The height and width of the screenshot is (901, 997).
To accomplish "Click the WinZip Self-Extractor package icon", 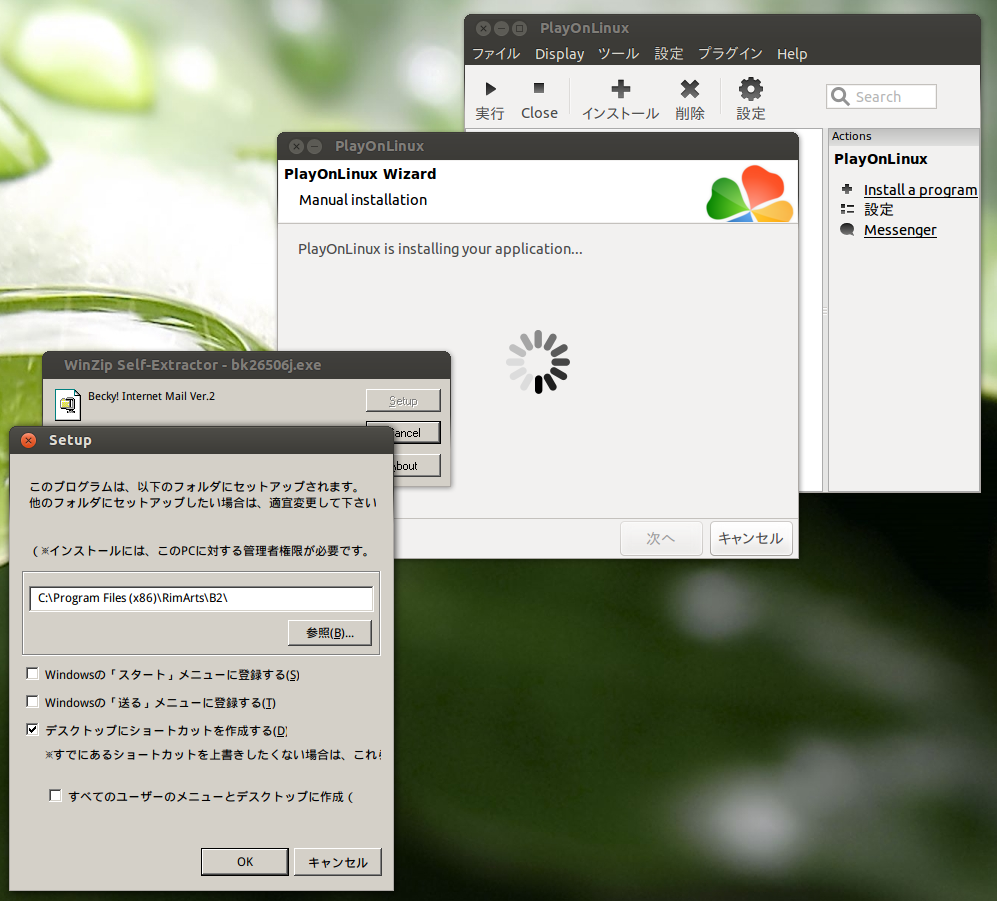I will [x=68, y=404].
